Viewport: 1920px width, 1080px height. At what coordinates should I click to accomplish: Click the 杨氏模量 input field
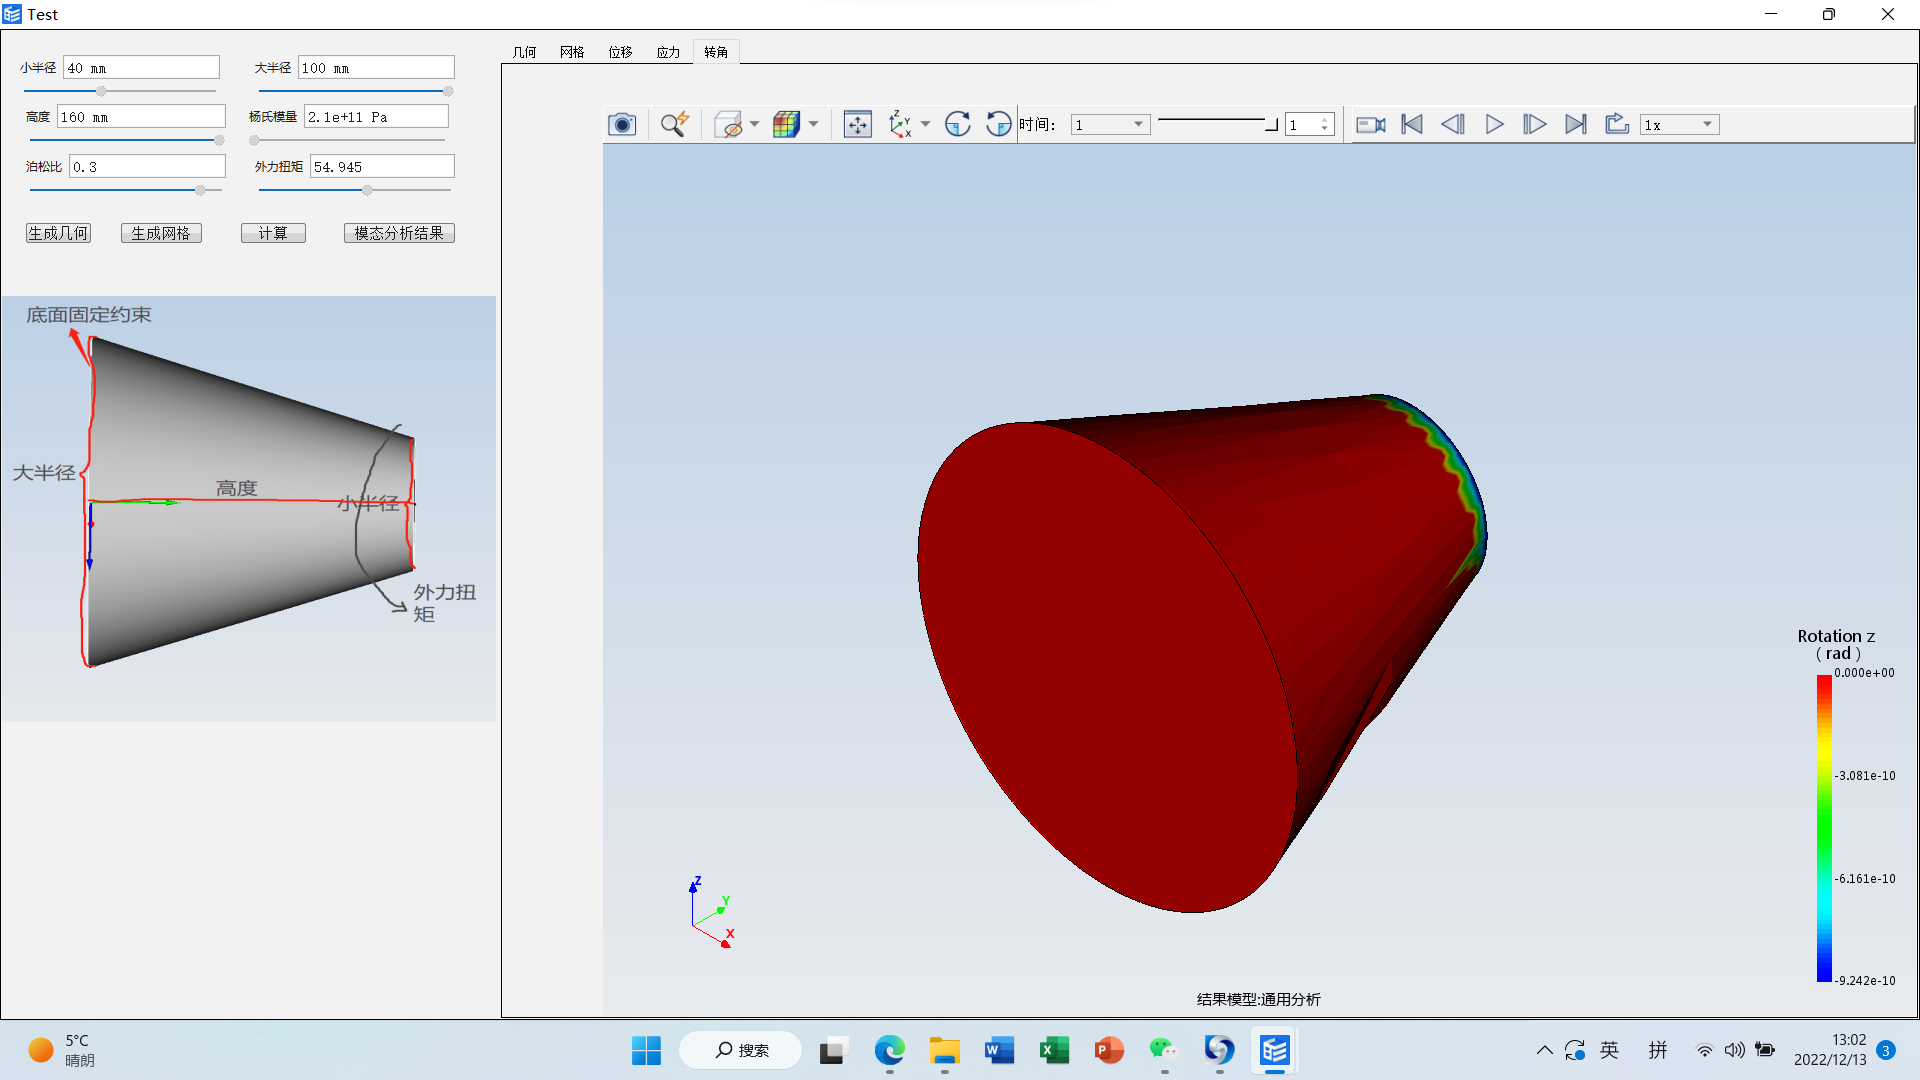(x=376, y=117)
